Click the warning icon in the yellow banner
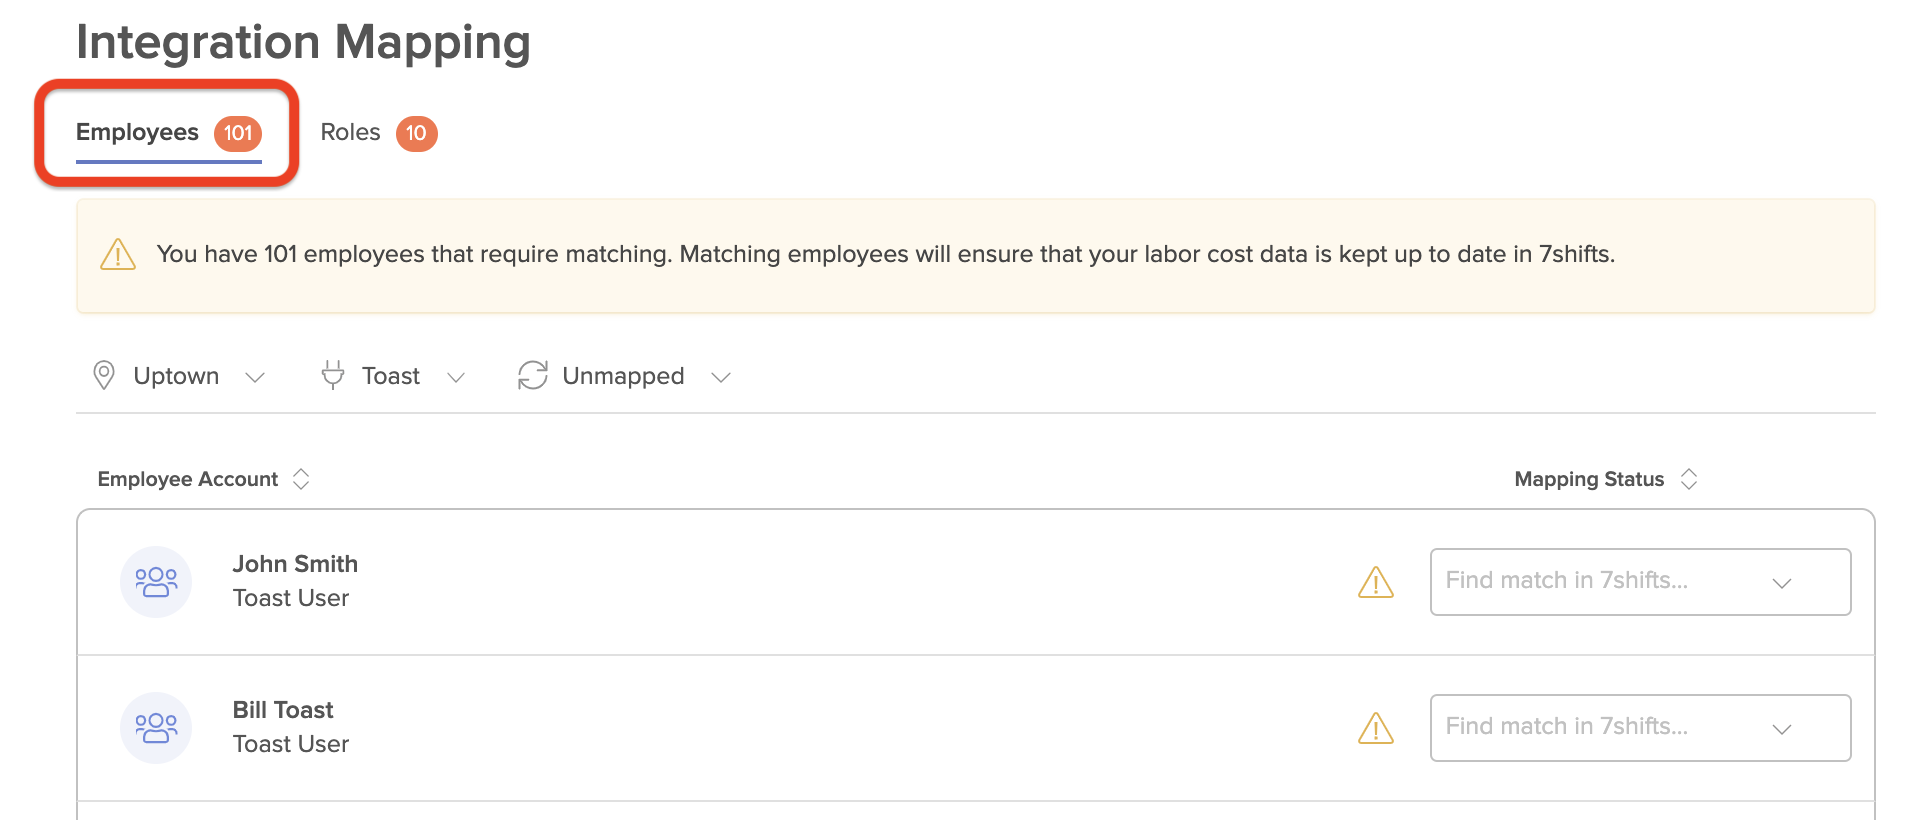 point(118,254)
